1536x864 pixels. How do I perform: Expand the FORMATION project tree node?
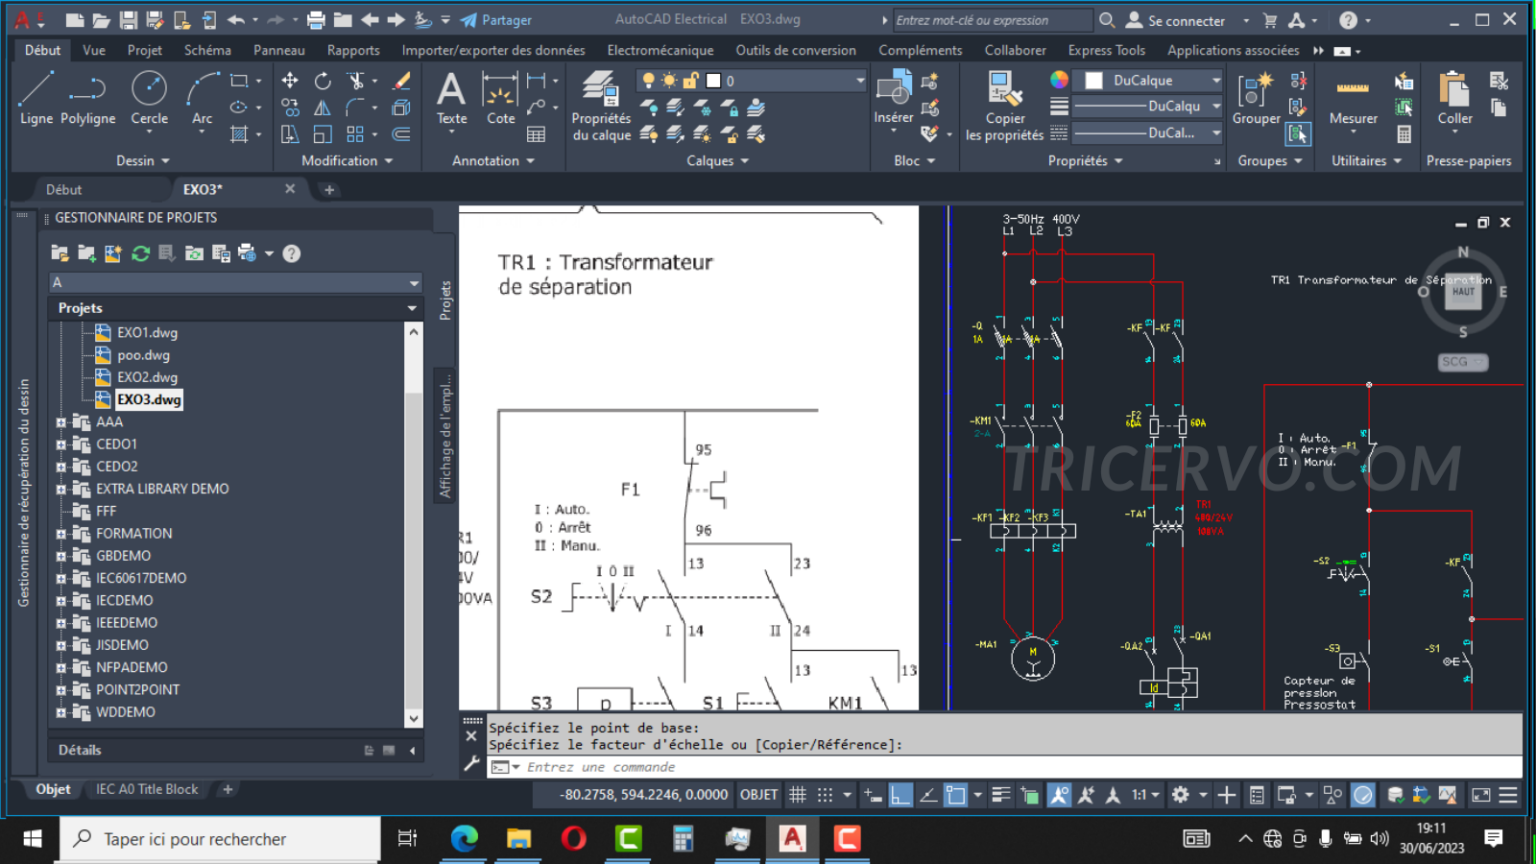click(x=62, y=533)
